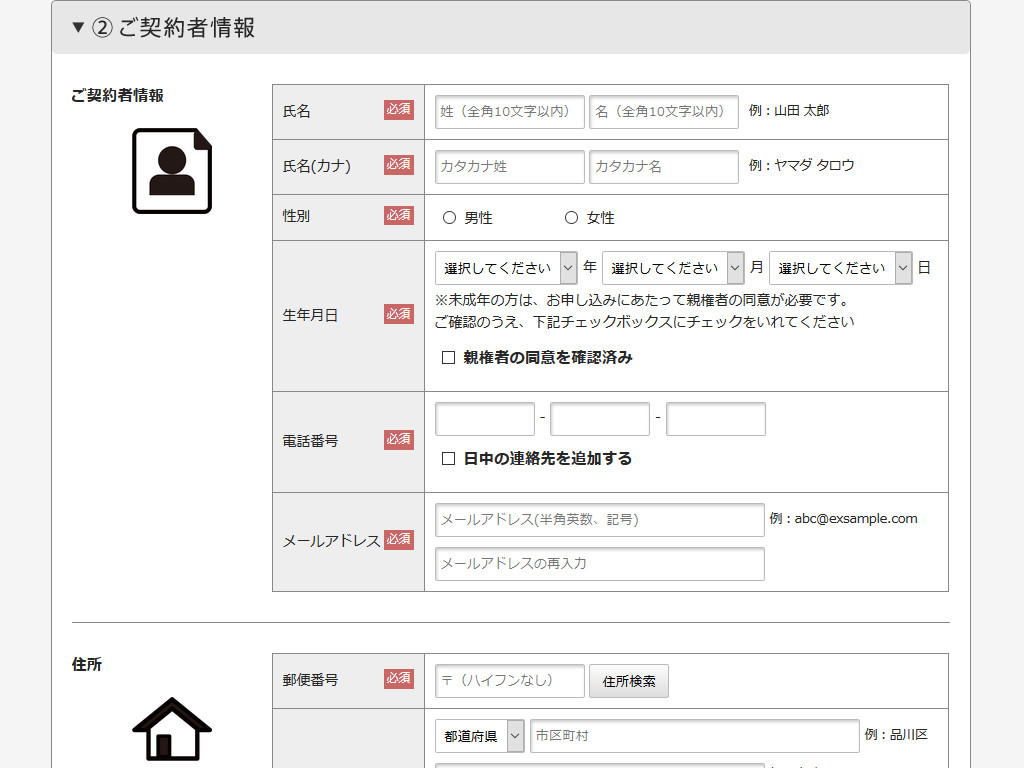Click the 住所検索 button
This screenshot has width=1024, height=768.
click(629, 681)
